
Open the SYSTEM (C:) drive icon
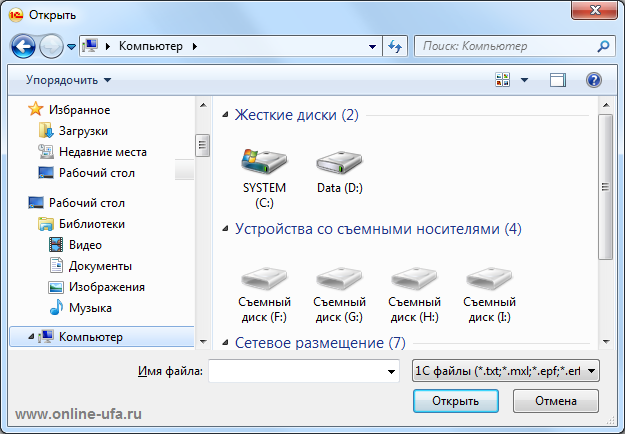(x=264, y=179)
